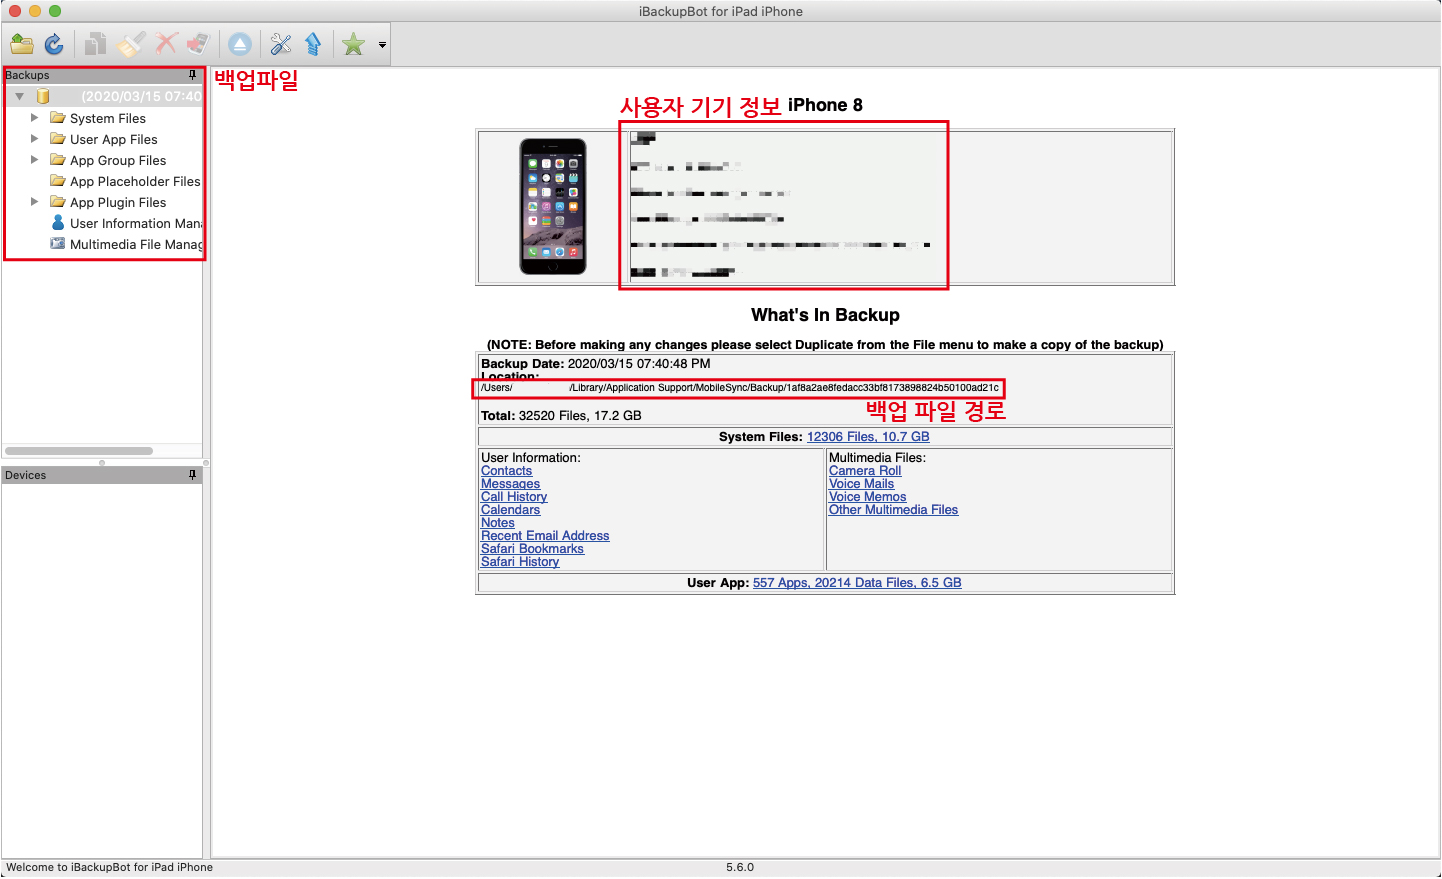Open Multimedia File Manager in the tree
The width and height of the screenshot is (1442, 879).
136,244
